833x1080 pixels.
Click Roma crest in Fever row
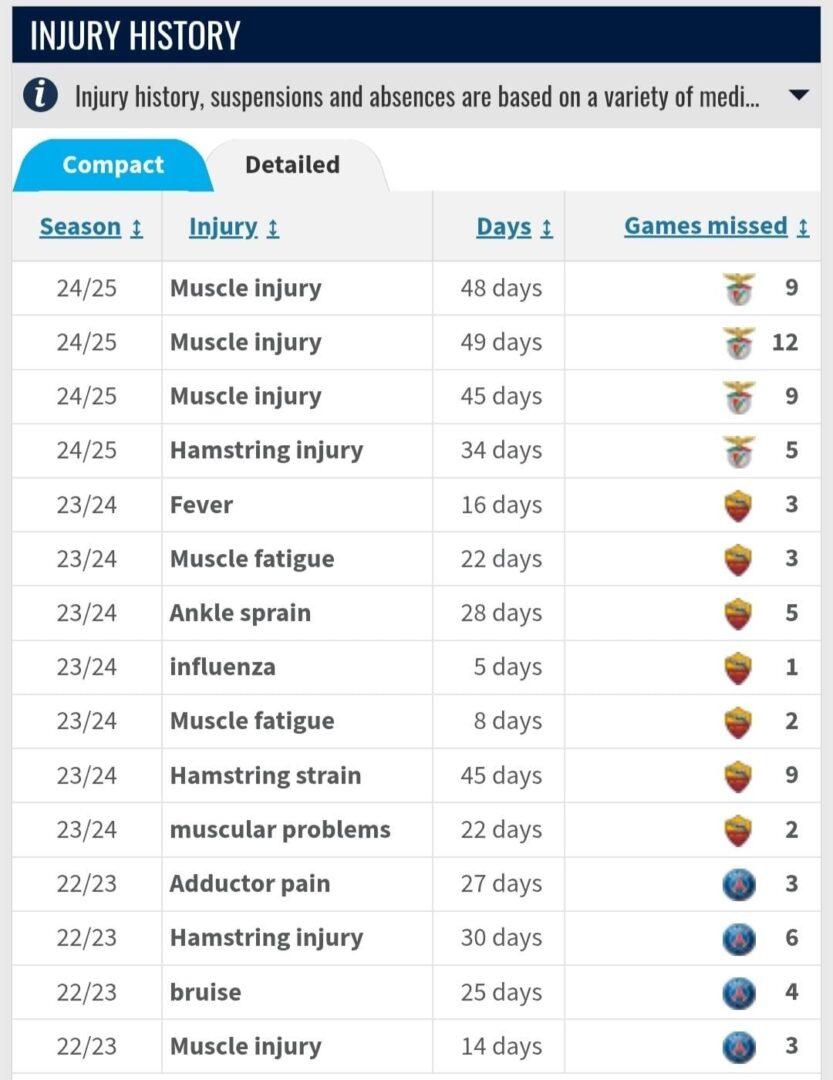738,505
